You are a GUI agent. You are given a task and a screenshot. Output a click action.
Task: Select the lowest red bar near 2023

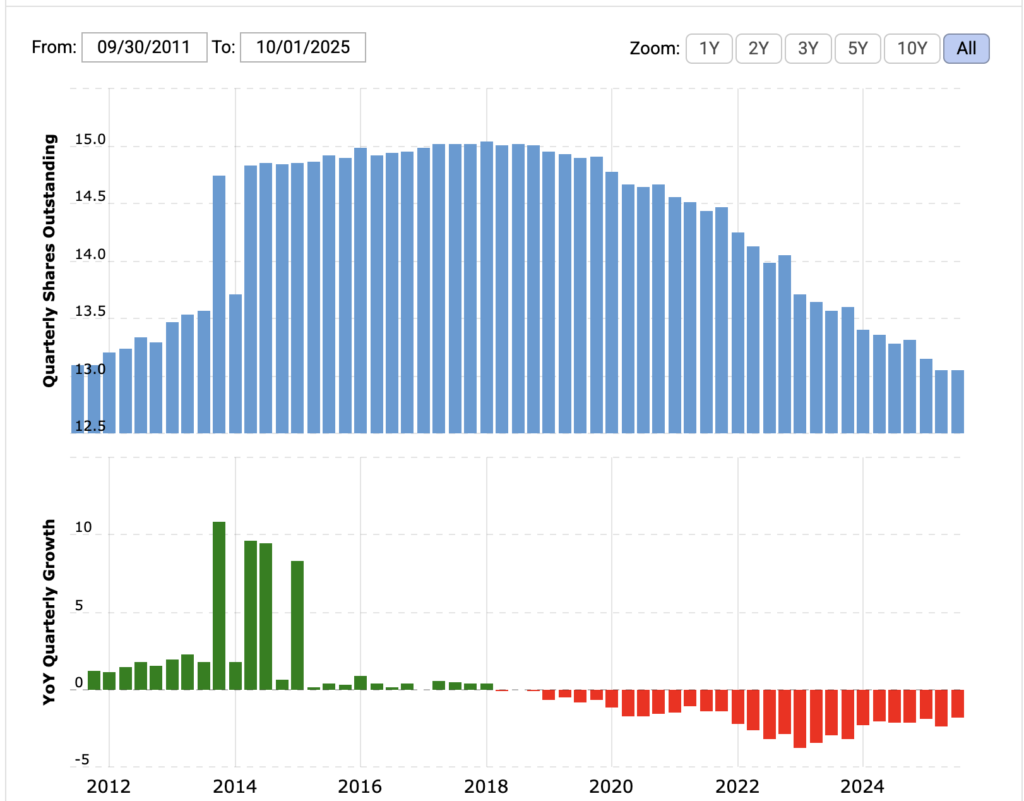click(x=799, y=718)
